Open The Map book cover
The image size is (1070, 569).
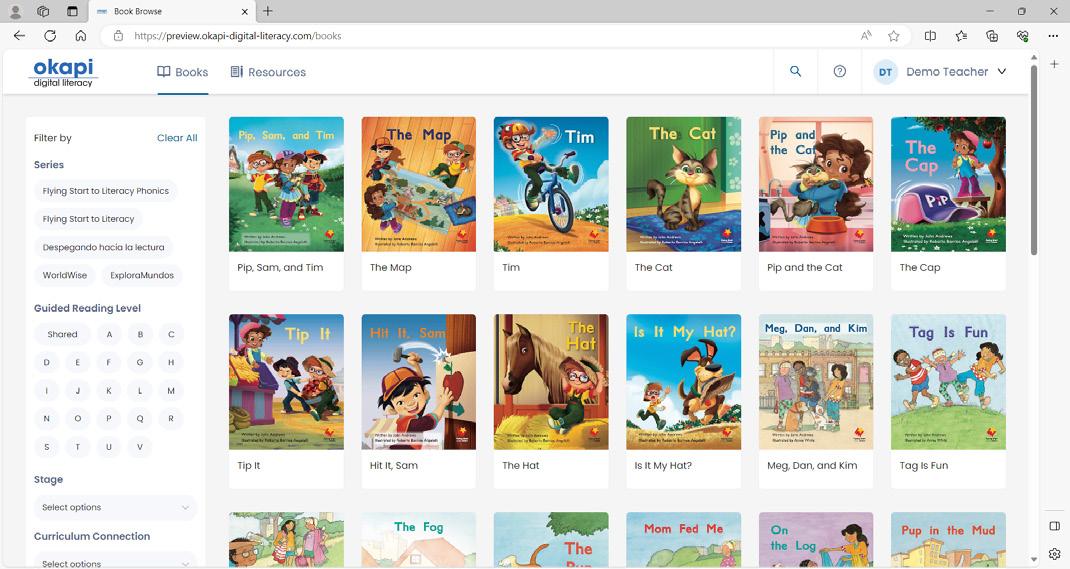(419, 184)
